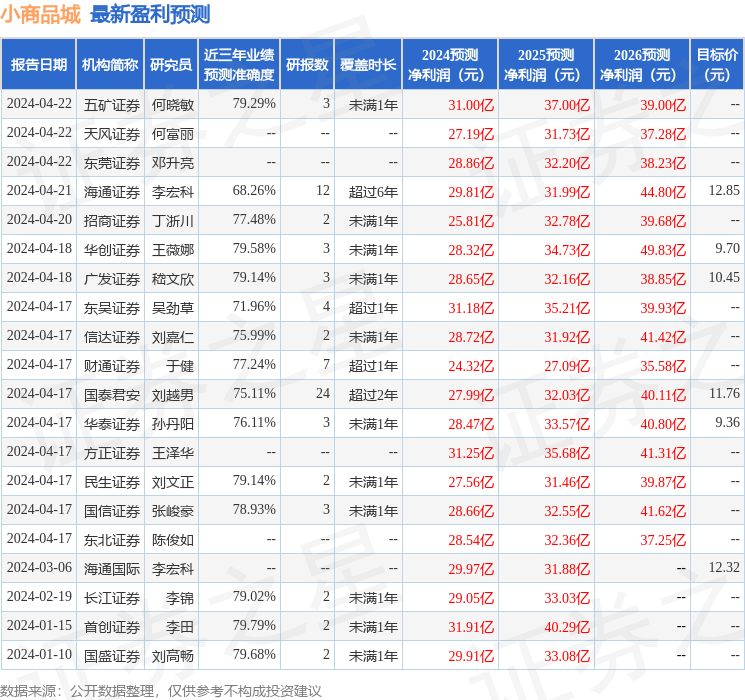Click researcher name 刘嘉仁
The width and height of the screenshot is (745, 700).
173,337
